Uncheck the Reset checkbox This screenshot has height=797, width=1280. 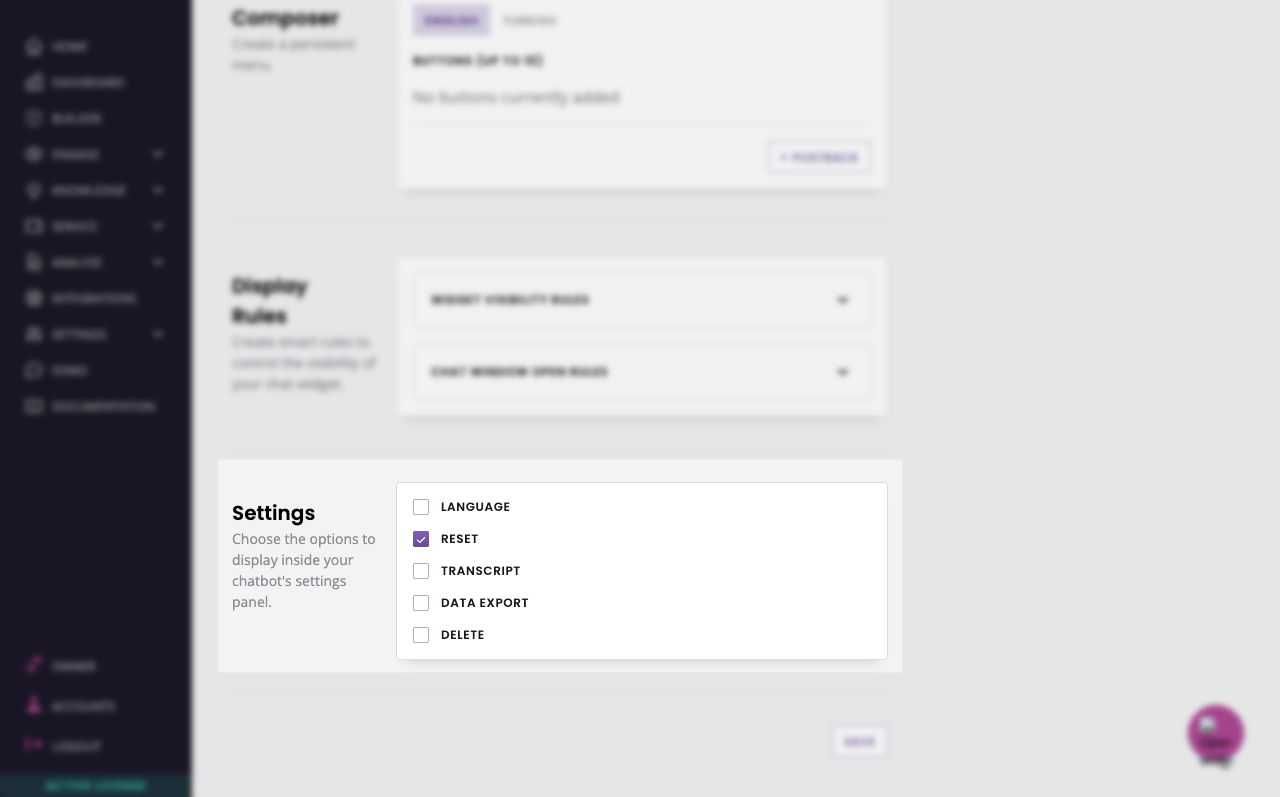421,539
